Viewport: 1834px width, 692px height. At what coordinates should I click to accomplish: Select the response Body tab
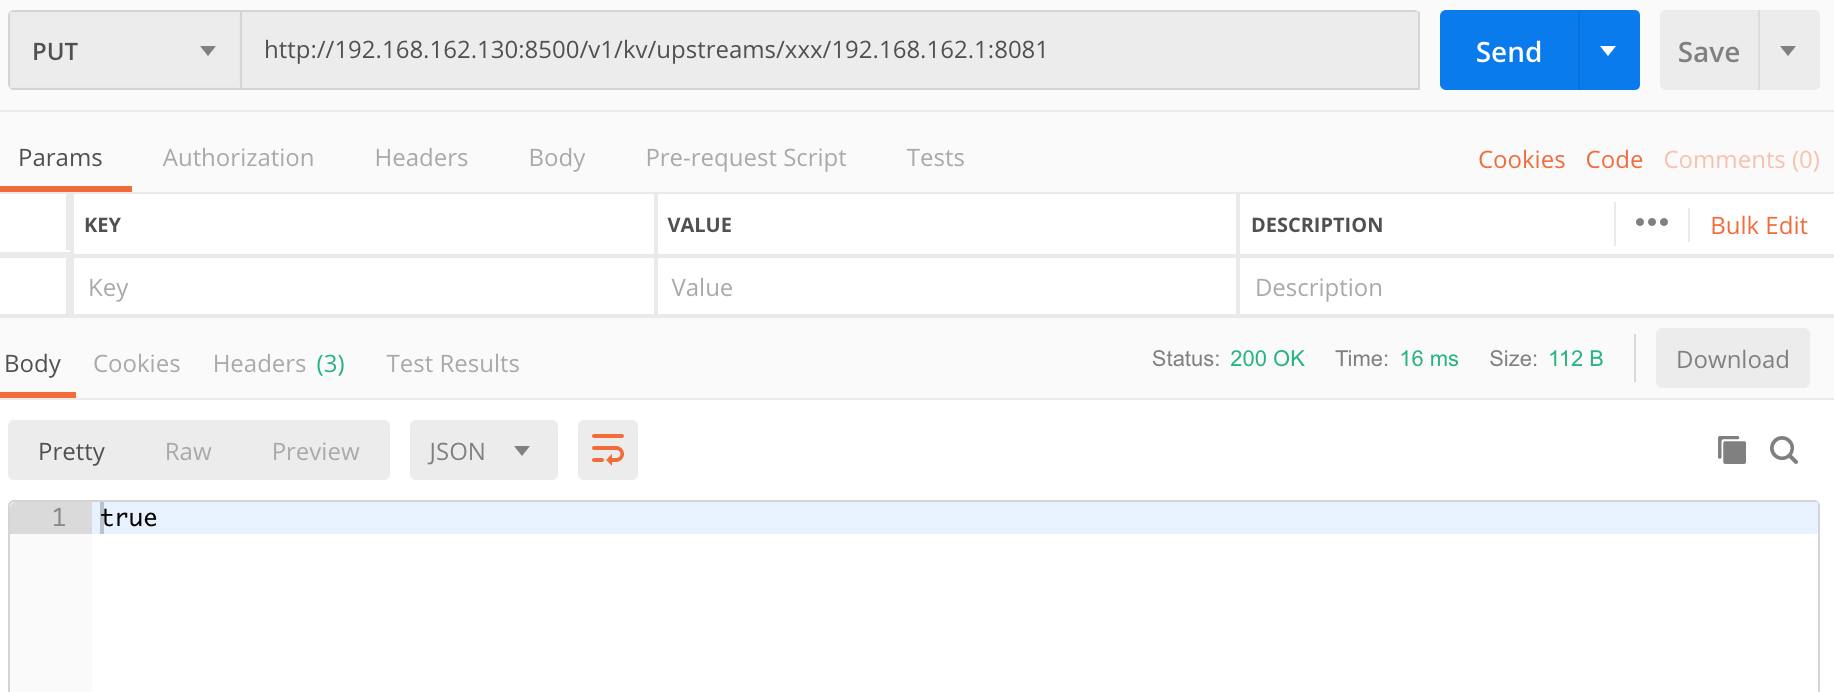click(x=33, y=364)
